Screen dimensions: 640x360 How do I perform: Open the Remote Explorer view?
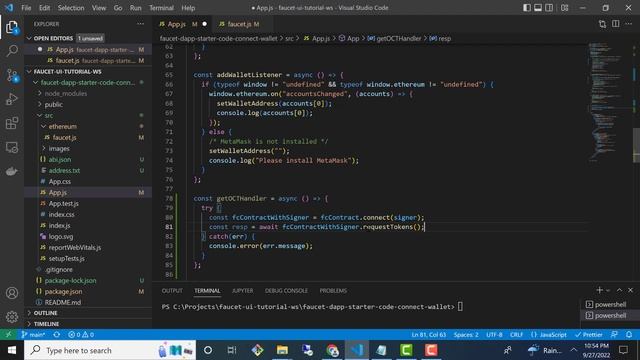click(x=12, y=147)
